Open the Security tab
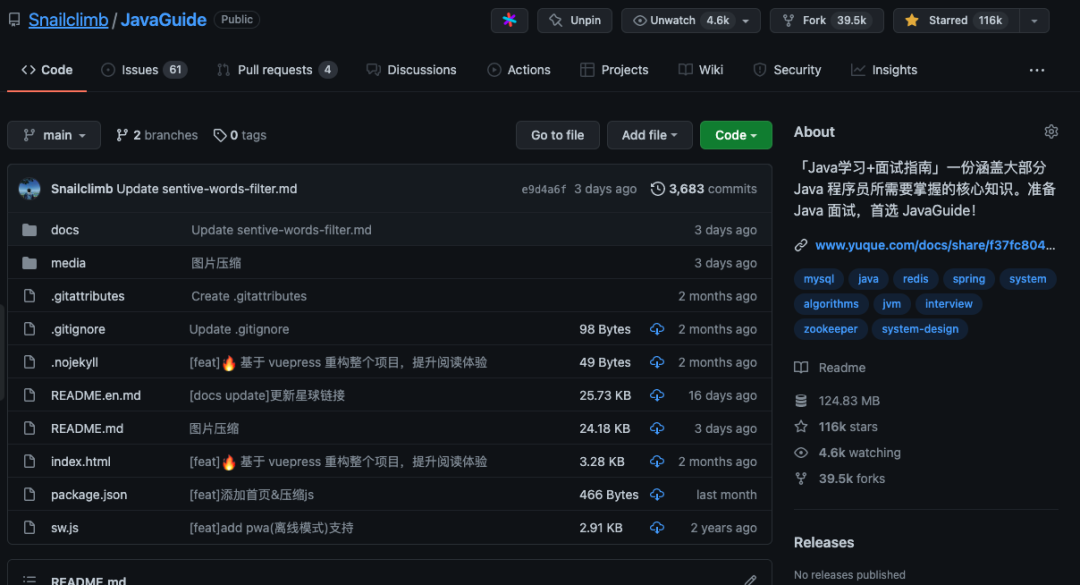The height and width of the screenshot is (585, 1080). point(787,70)
